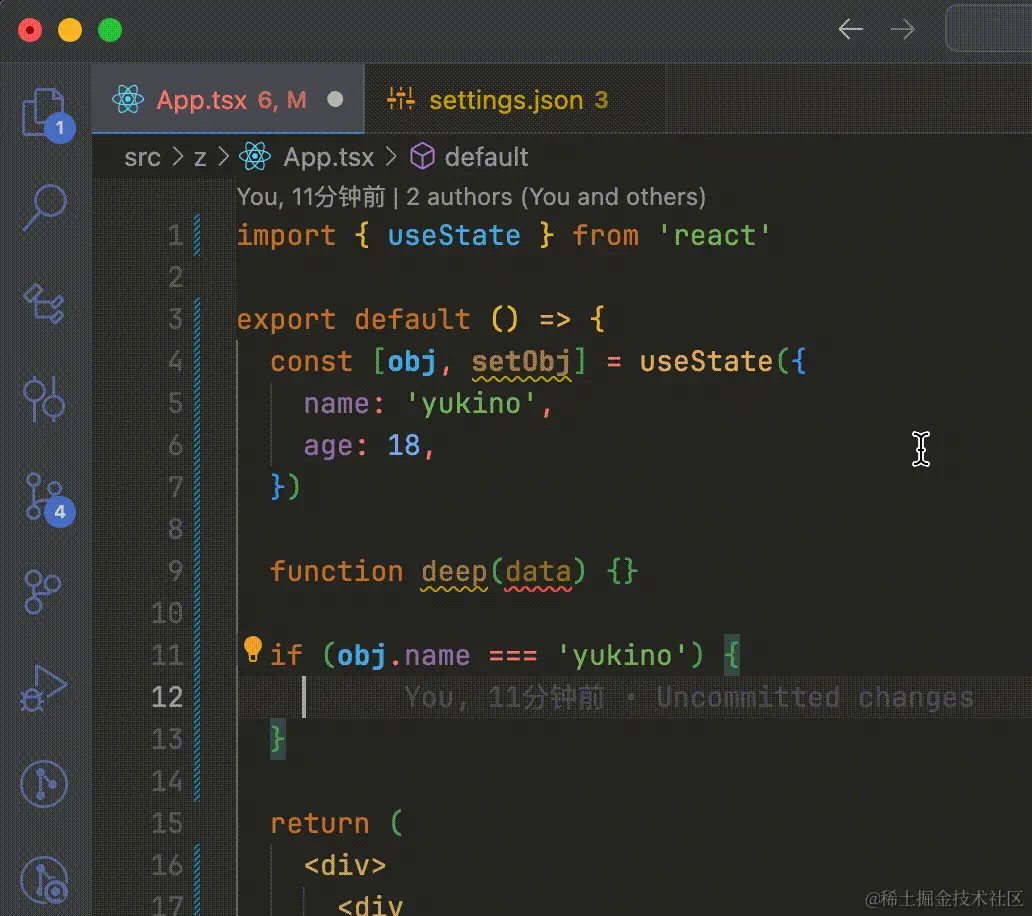The image size is (1032, 916).
Task: Select the App.tsx breadcrumb segment
Action: click(328, 157)
